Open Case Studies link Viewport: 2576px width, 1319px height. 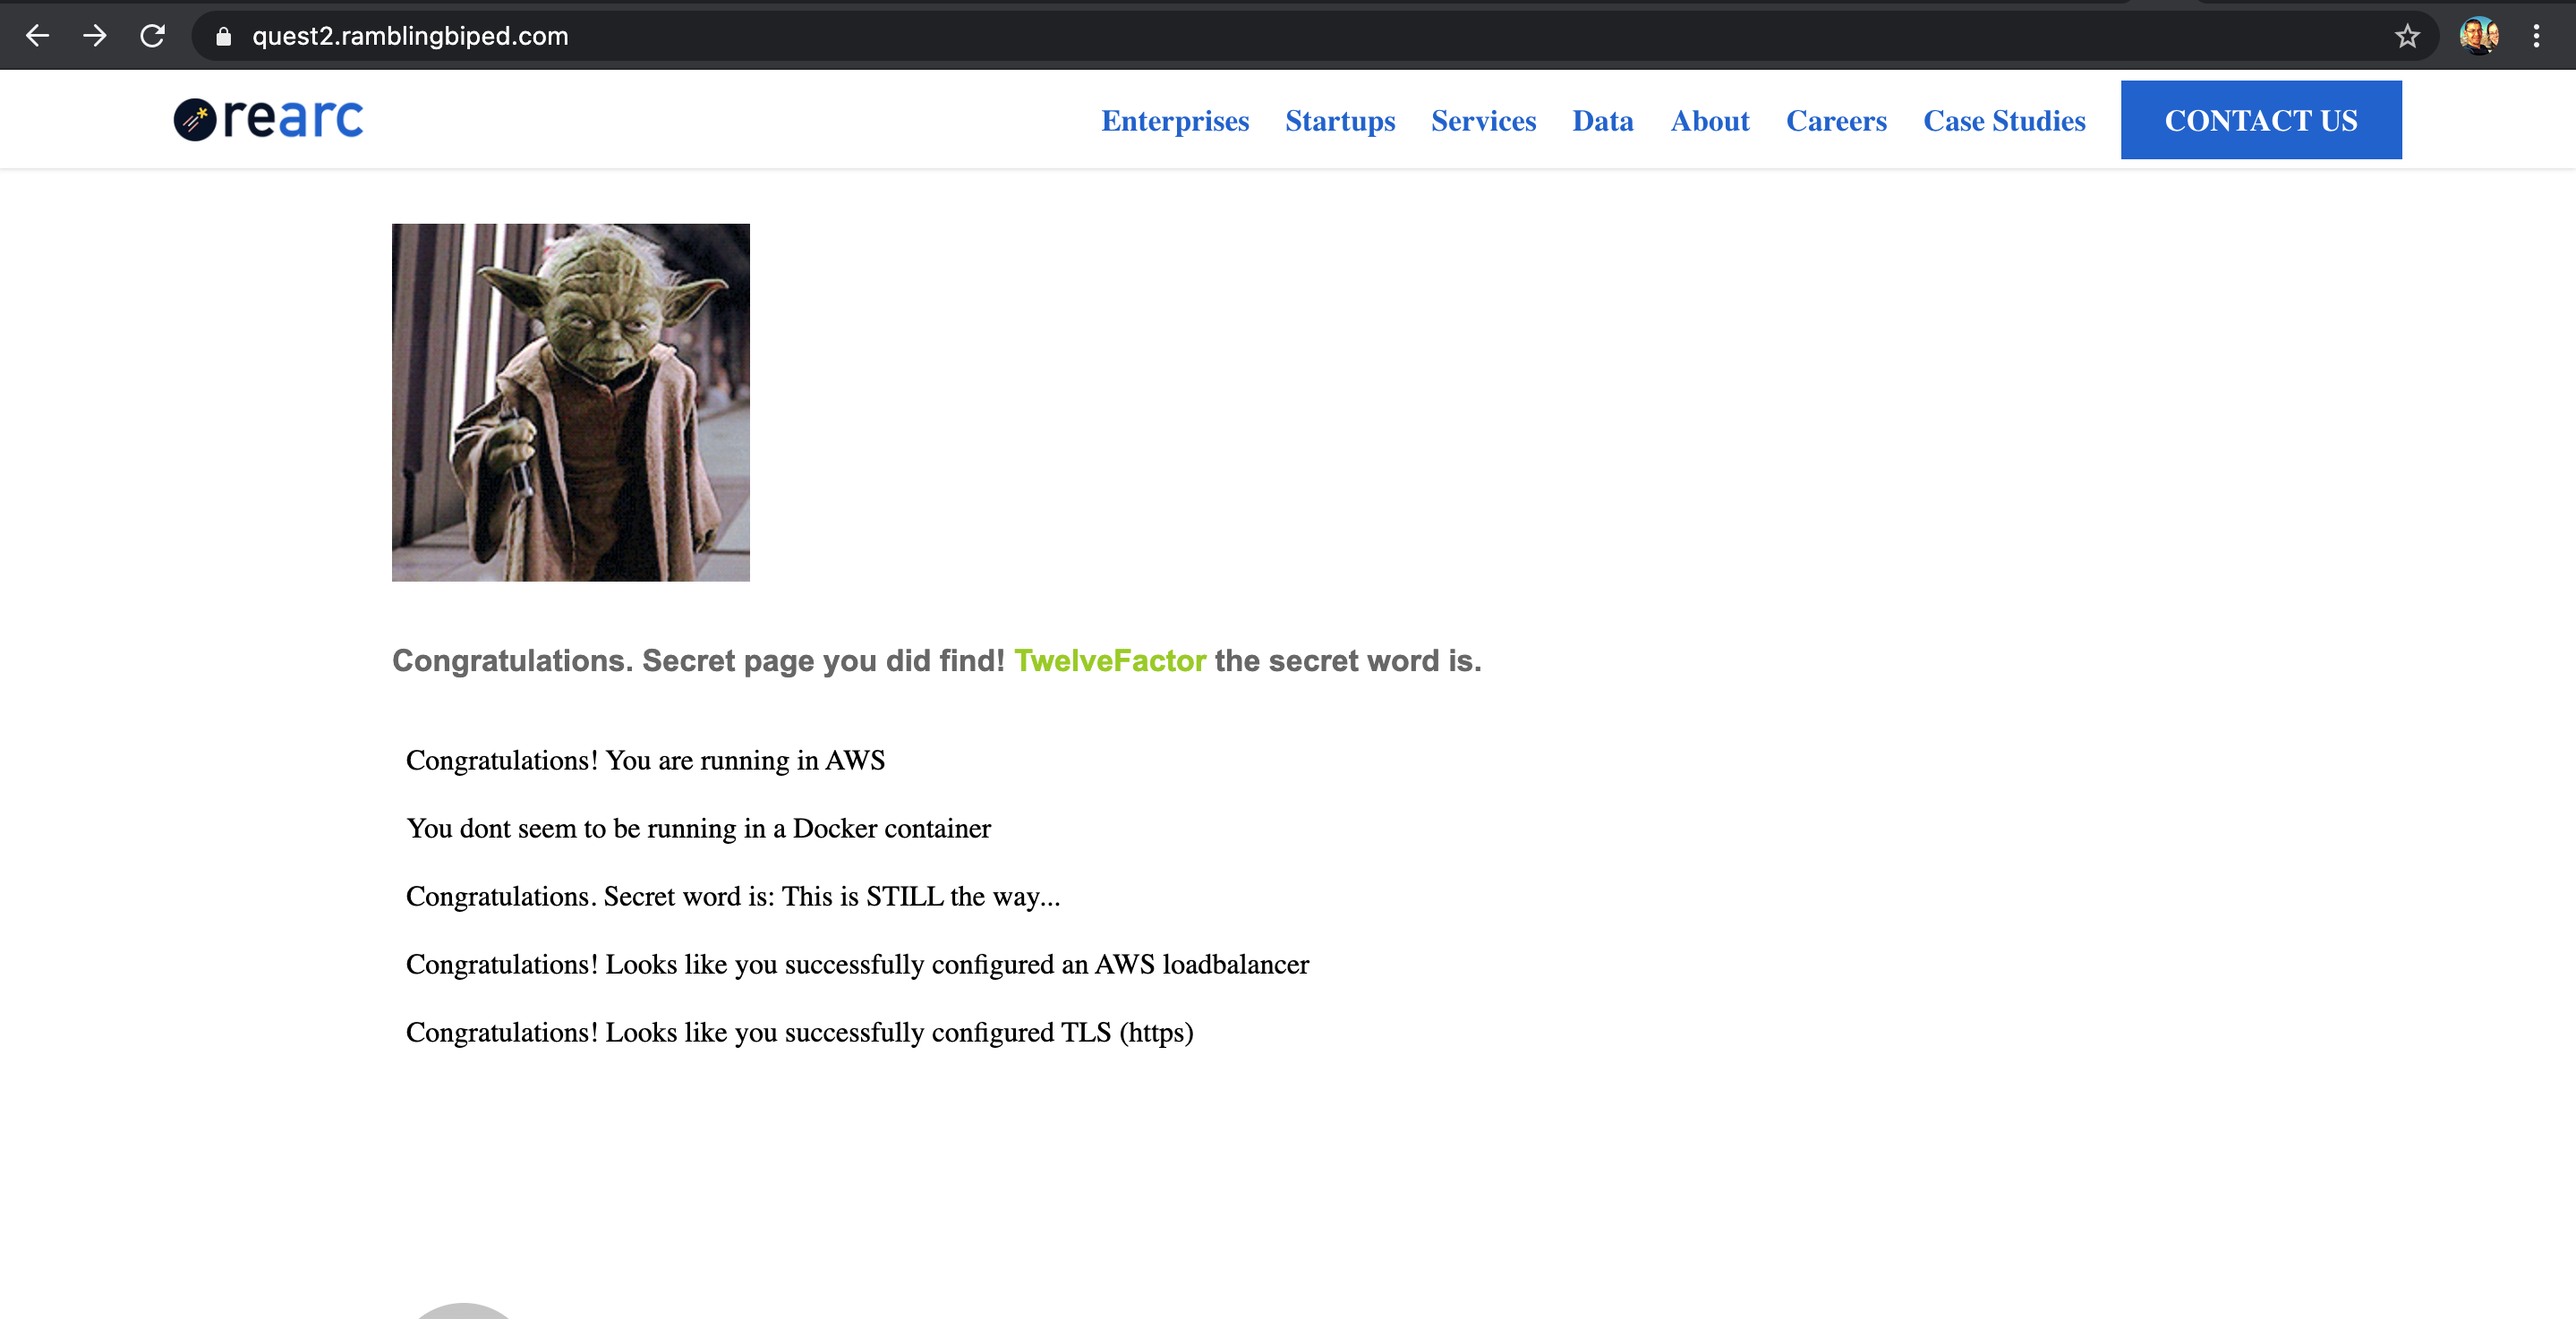tap(2003, 121)
